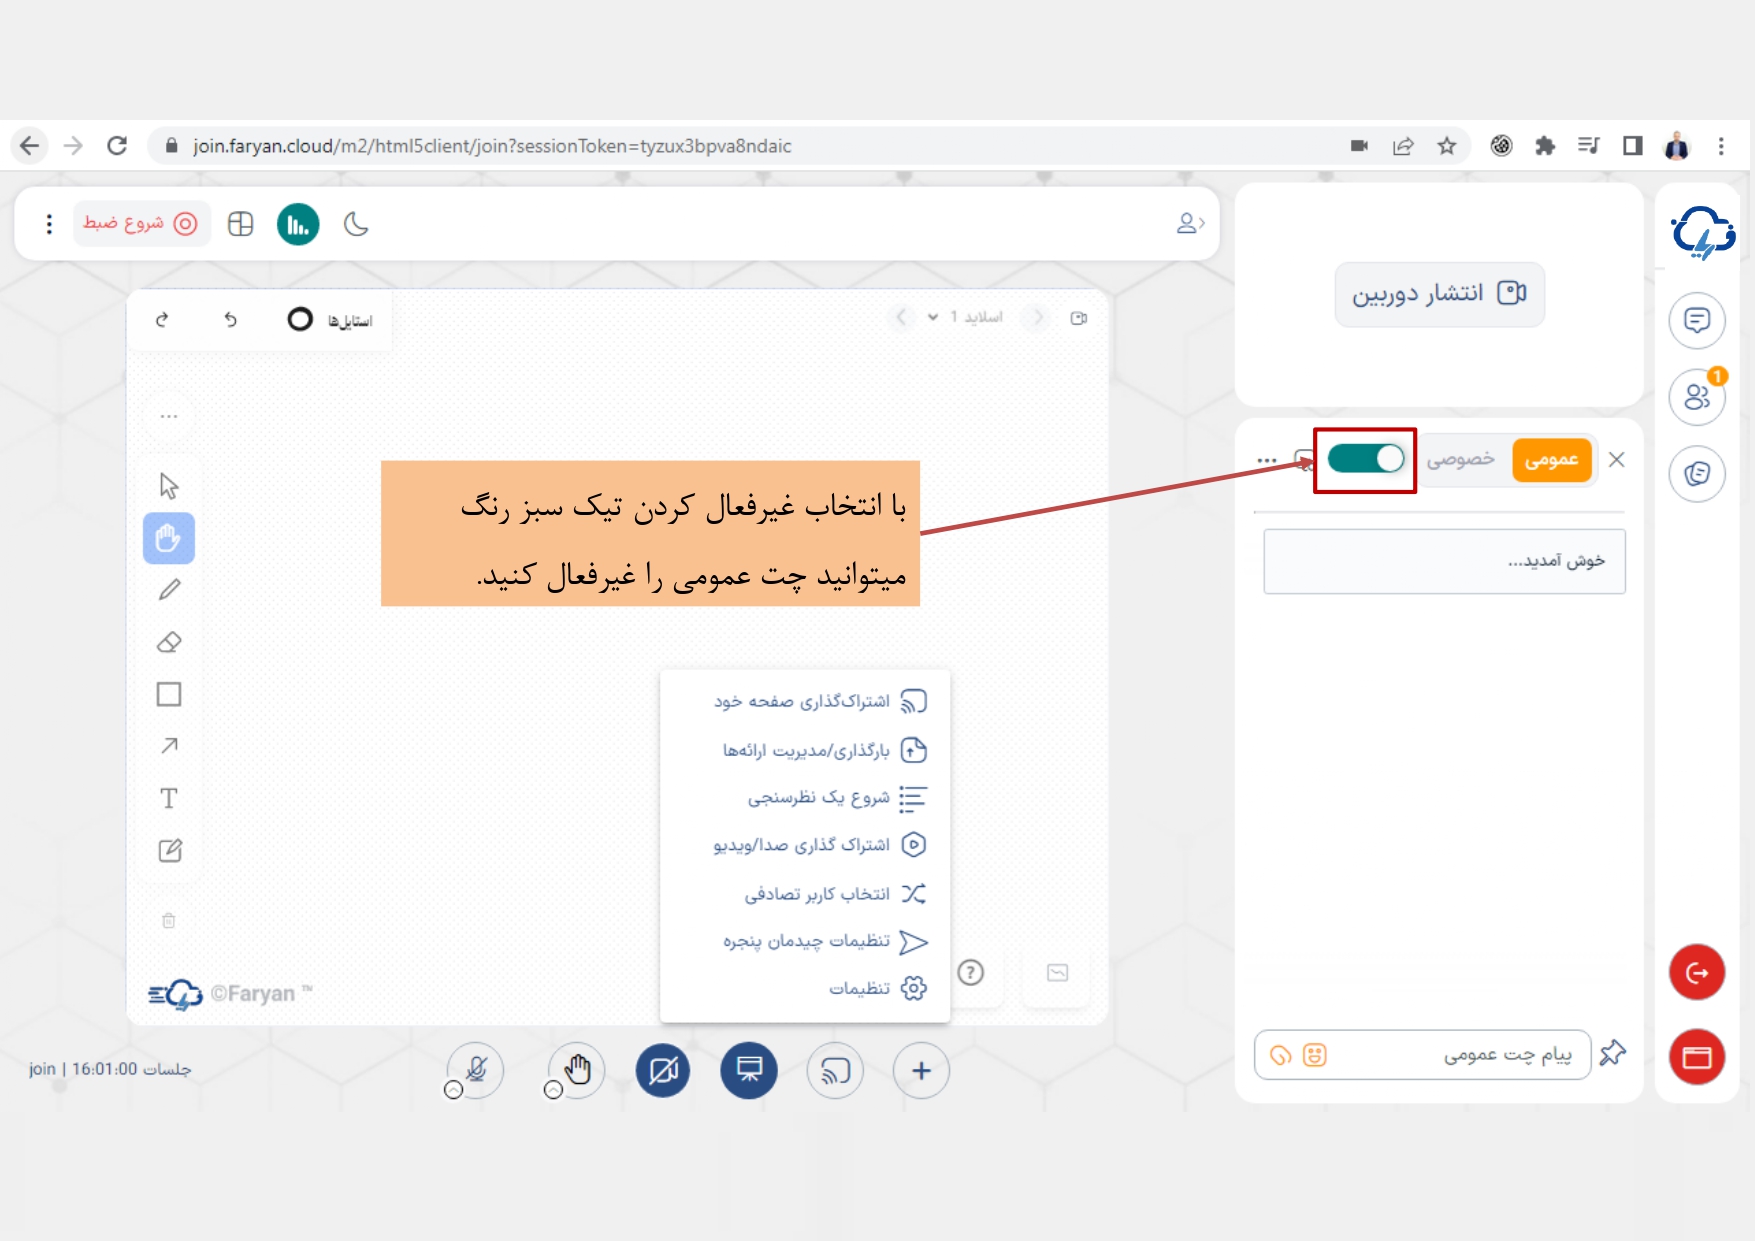Expand the plus actions menu

click(x=921, y=1071)
